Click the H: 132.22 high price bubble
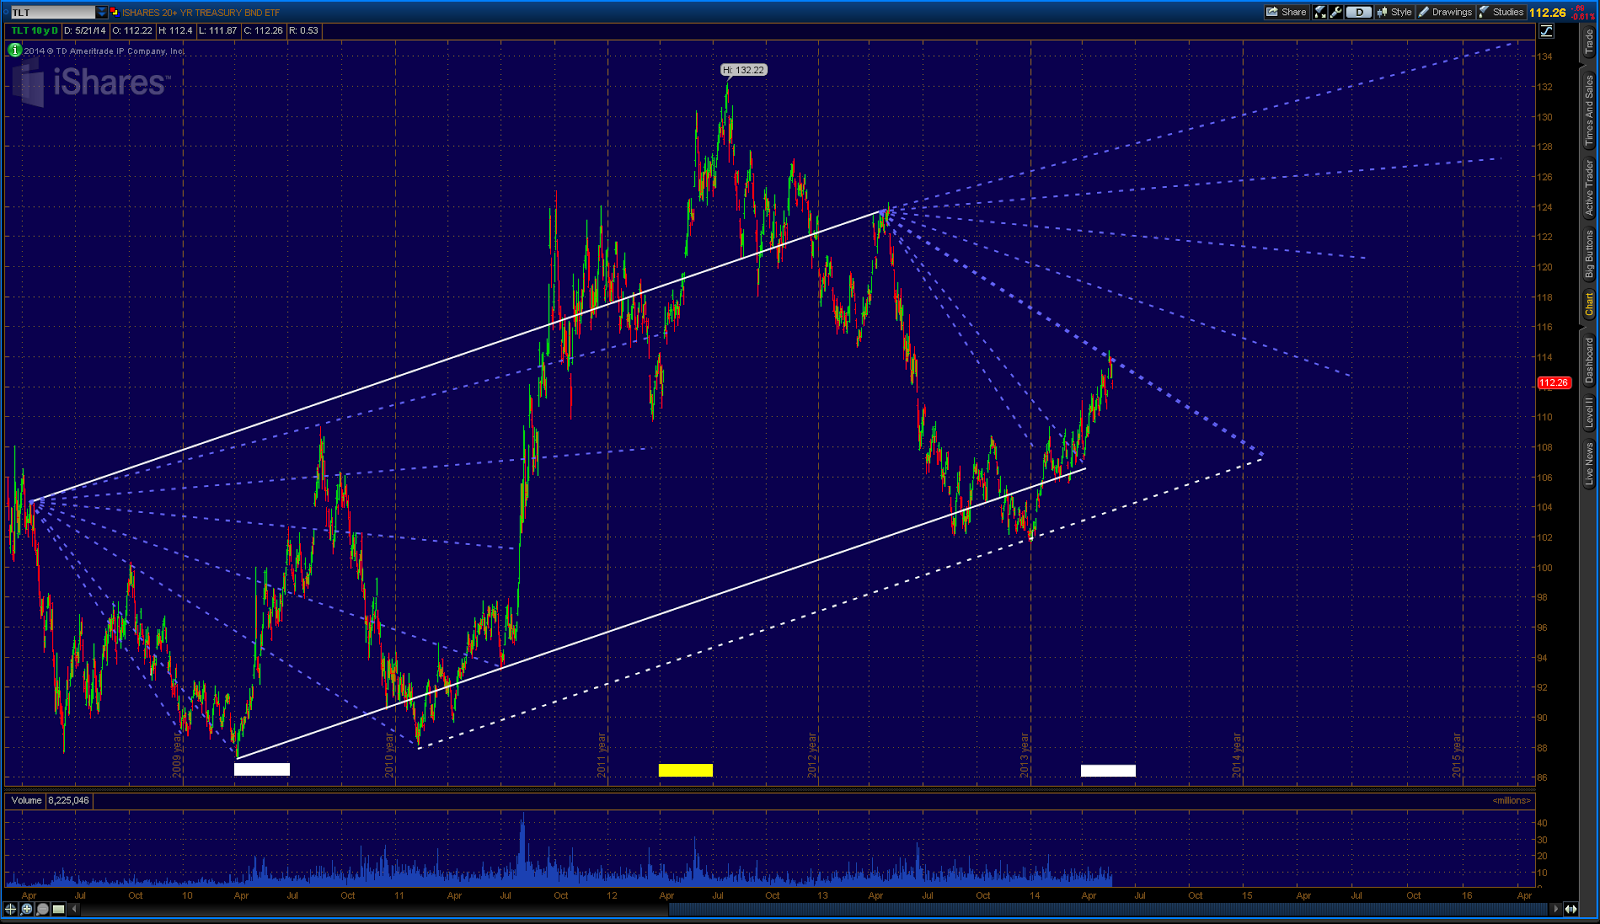The image size is (1600, 924). [x=744, y=70]
